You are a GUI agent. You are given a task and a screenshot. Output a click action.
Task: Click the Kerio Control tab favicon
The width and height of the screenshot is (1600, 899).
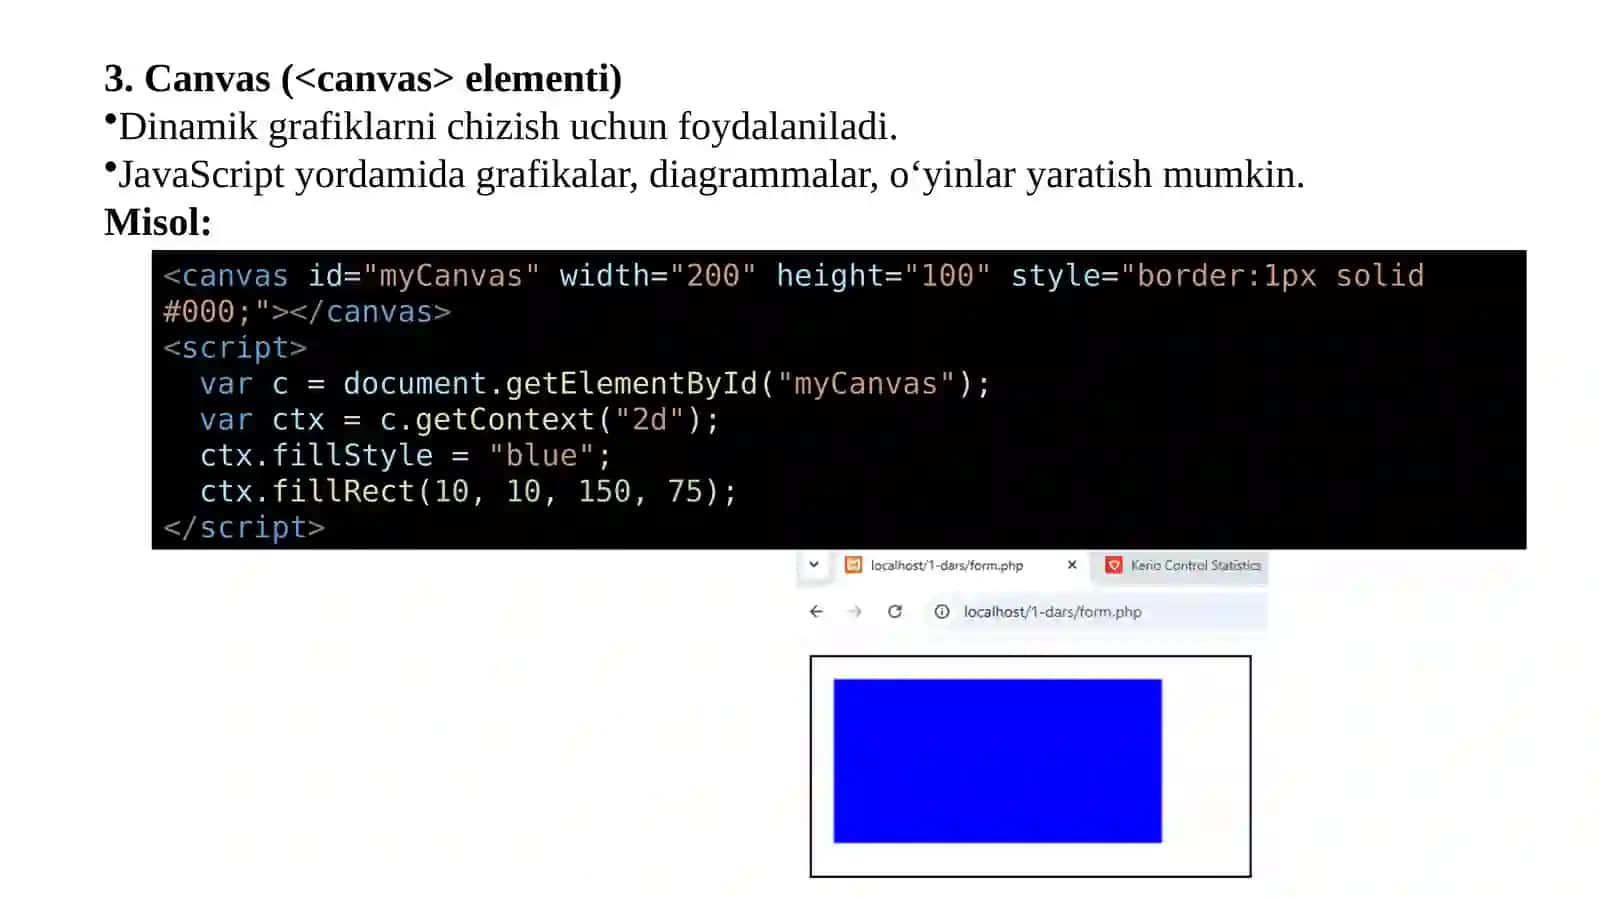pos(1114,565)
